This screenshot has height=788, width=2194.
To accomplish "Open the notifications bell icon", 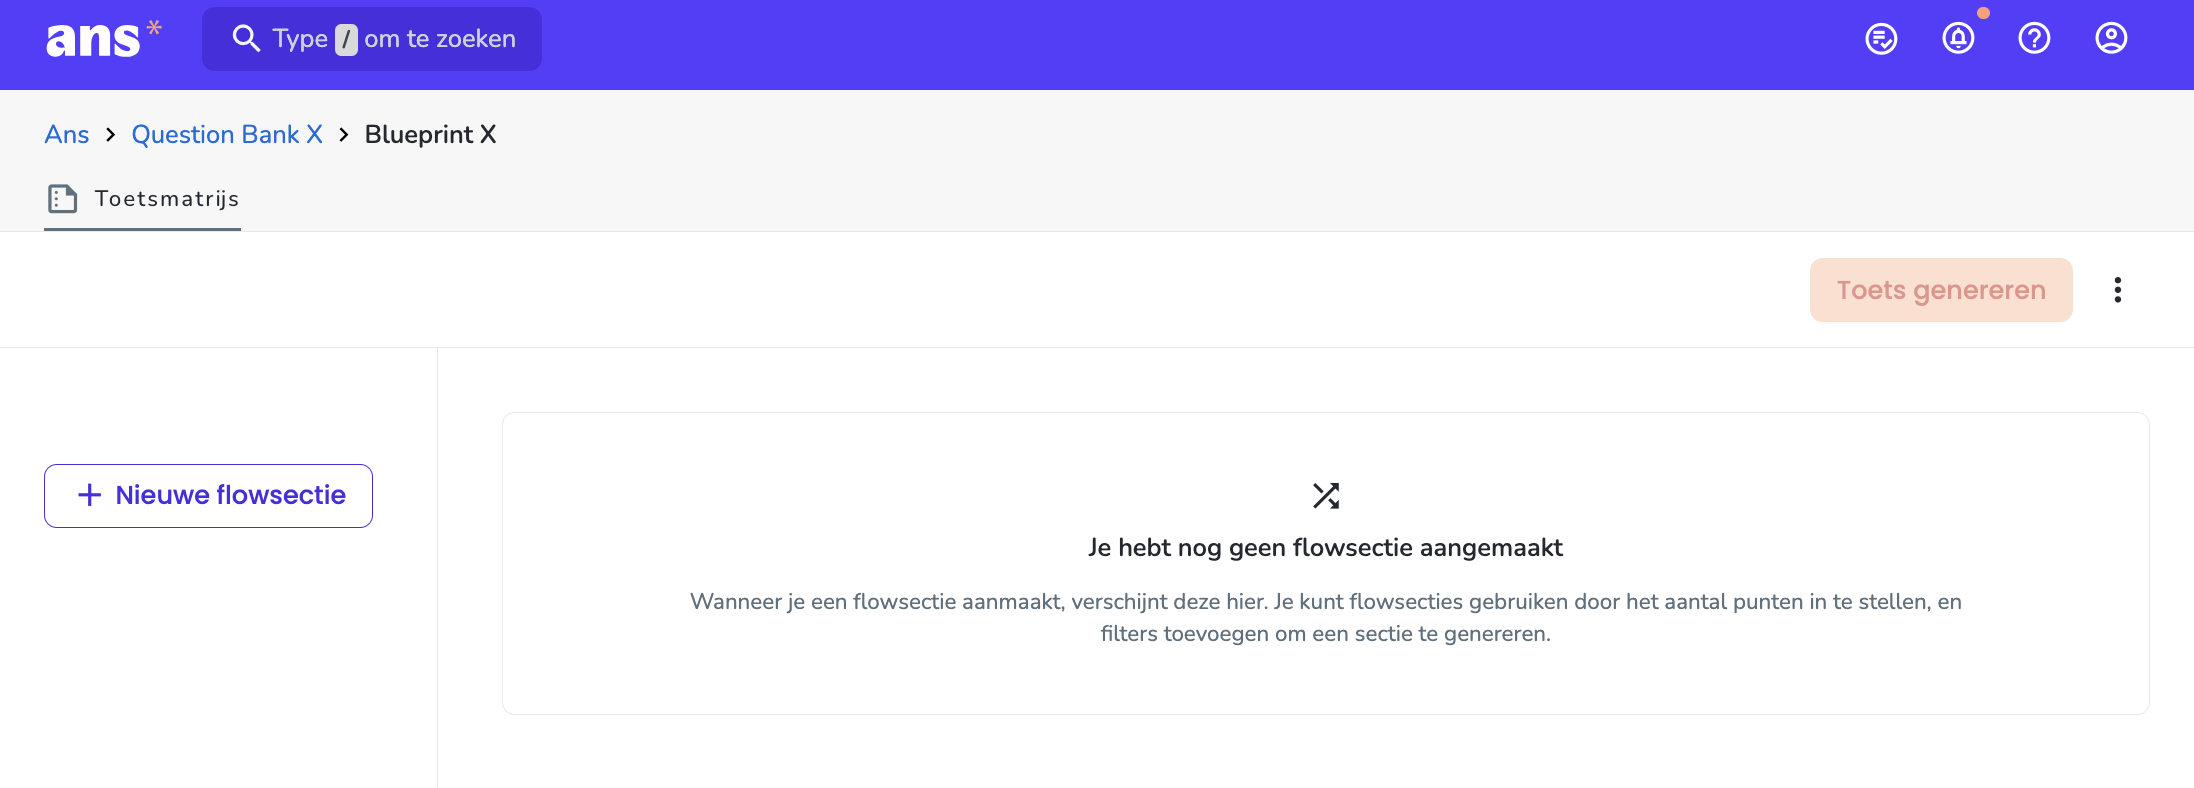I will click(x=1958, y=39).
